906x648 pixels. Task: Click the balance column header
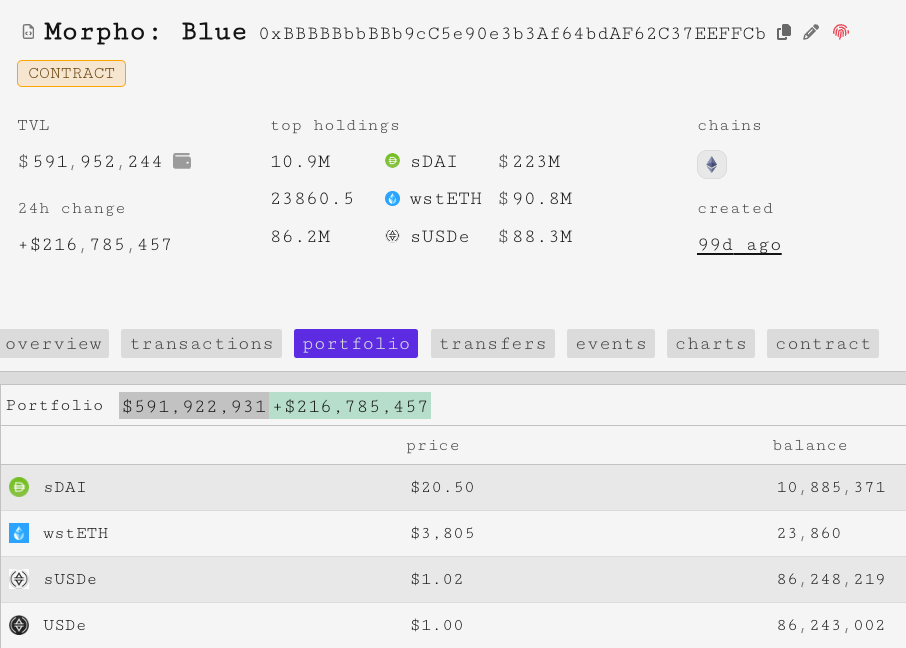[810, 446]
